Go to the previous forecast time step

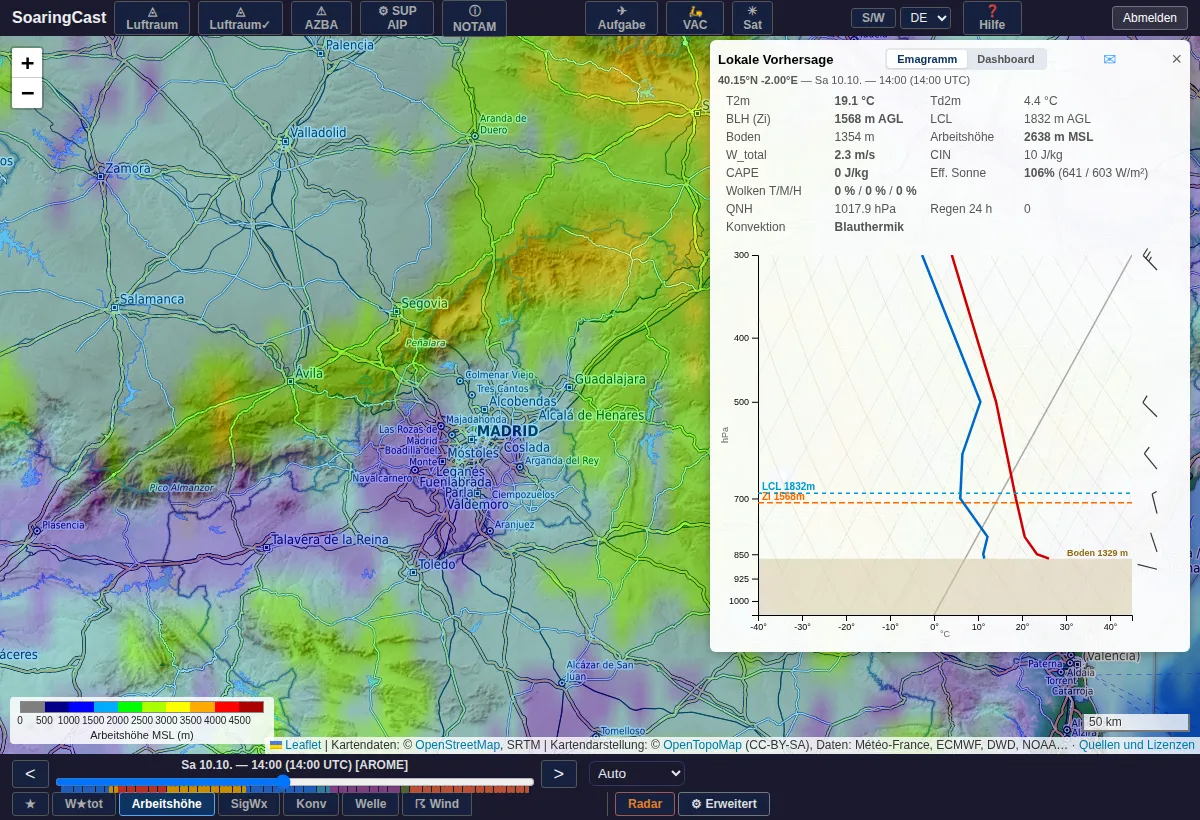30,774
